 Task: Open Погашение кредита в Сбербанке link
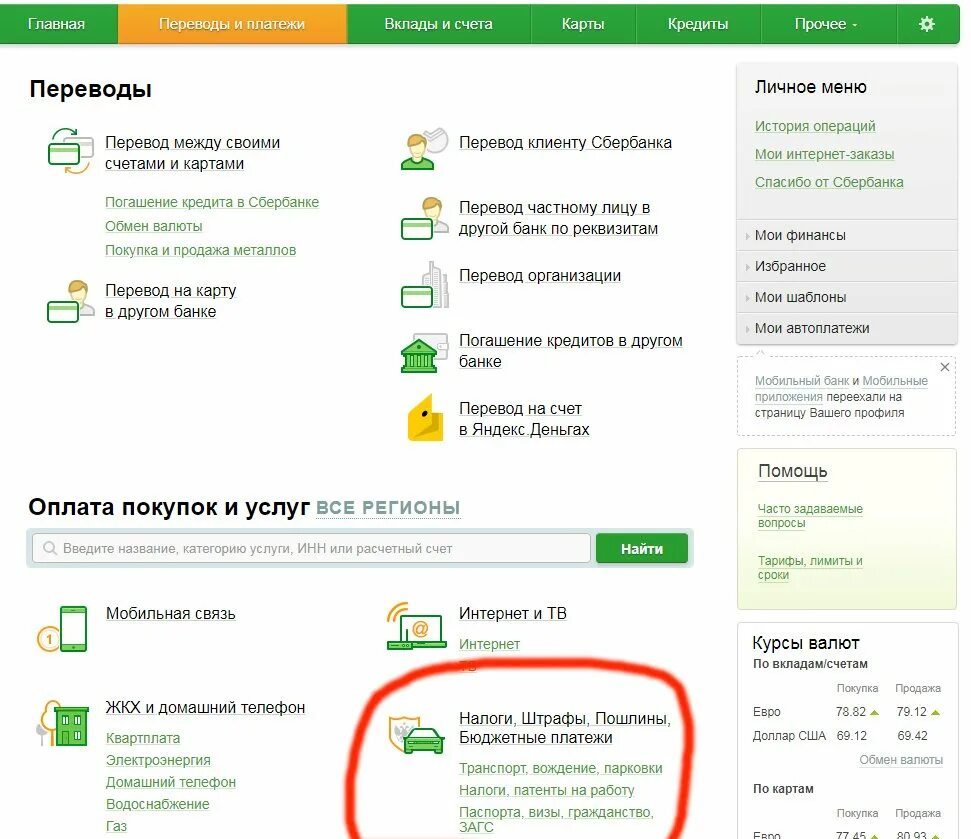coord(212,202)
